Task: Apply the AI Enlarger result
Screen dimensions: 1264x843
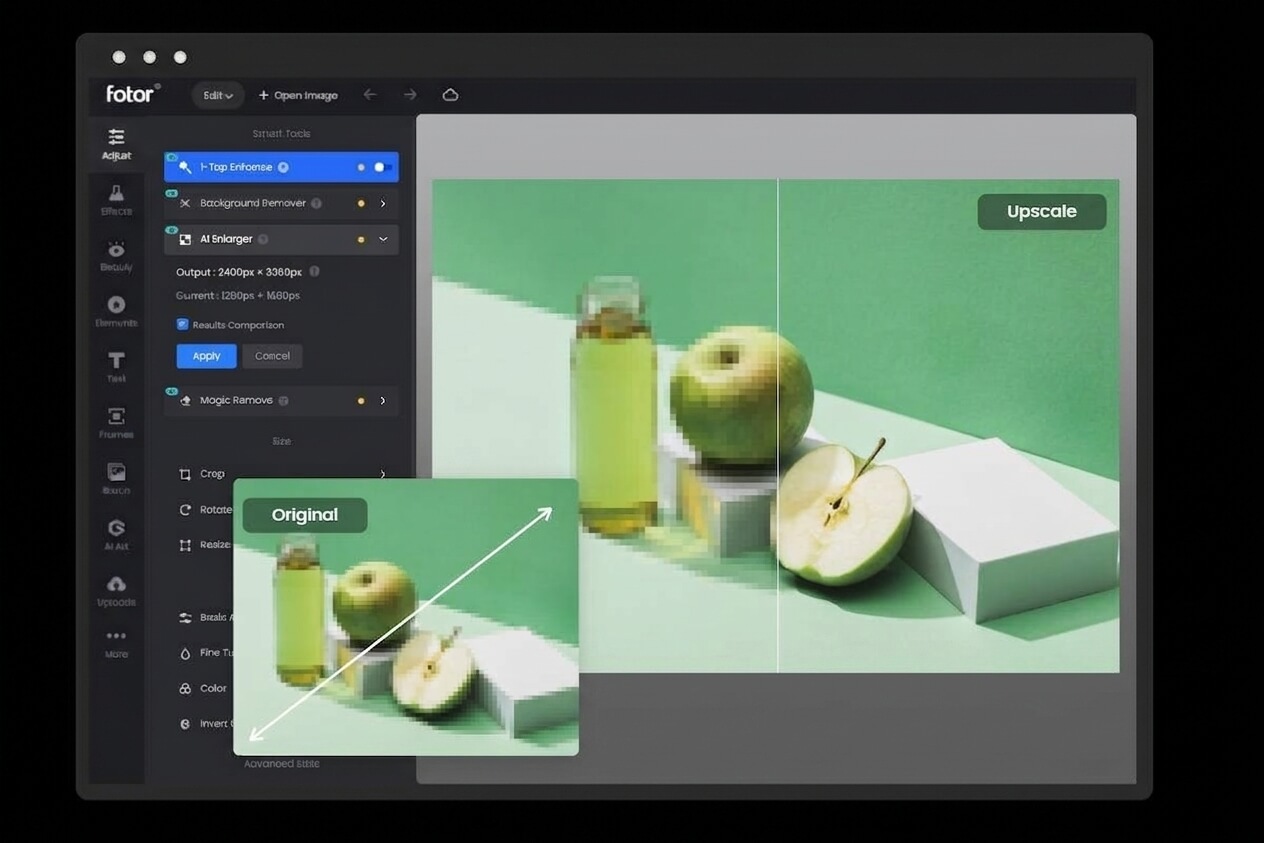Action: [206, 356]
